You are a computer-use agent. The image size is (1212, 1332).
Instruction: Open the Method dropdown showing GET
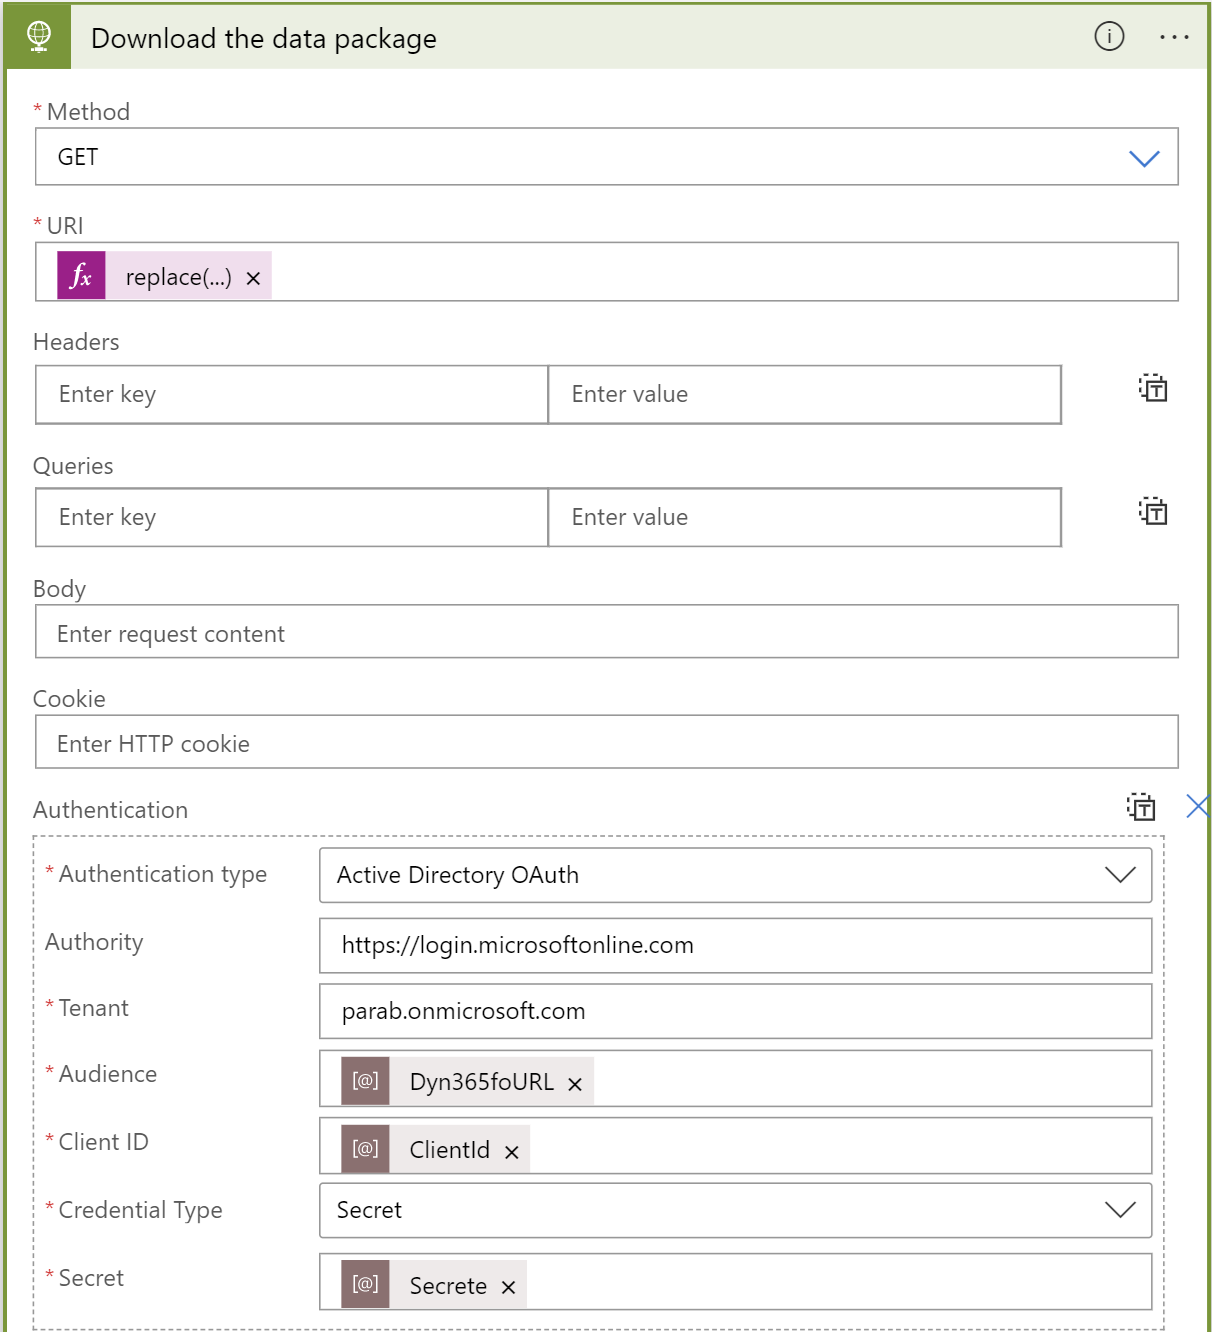pos(1145,157)
